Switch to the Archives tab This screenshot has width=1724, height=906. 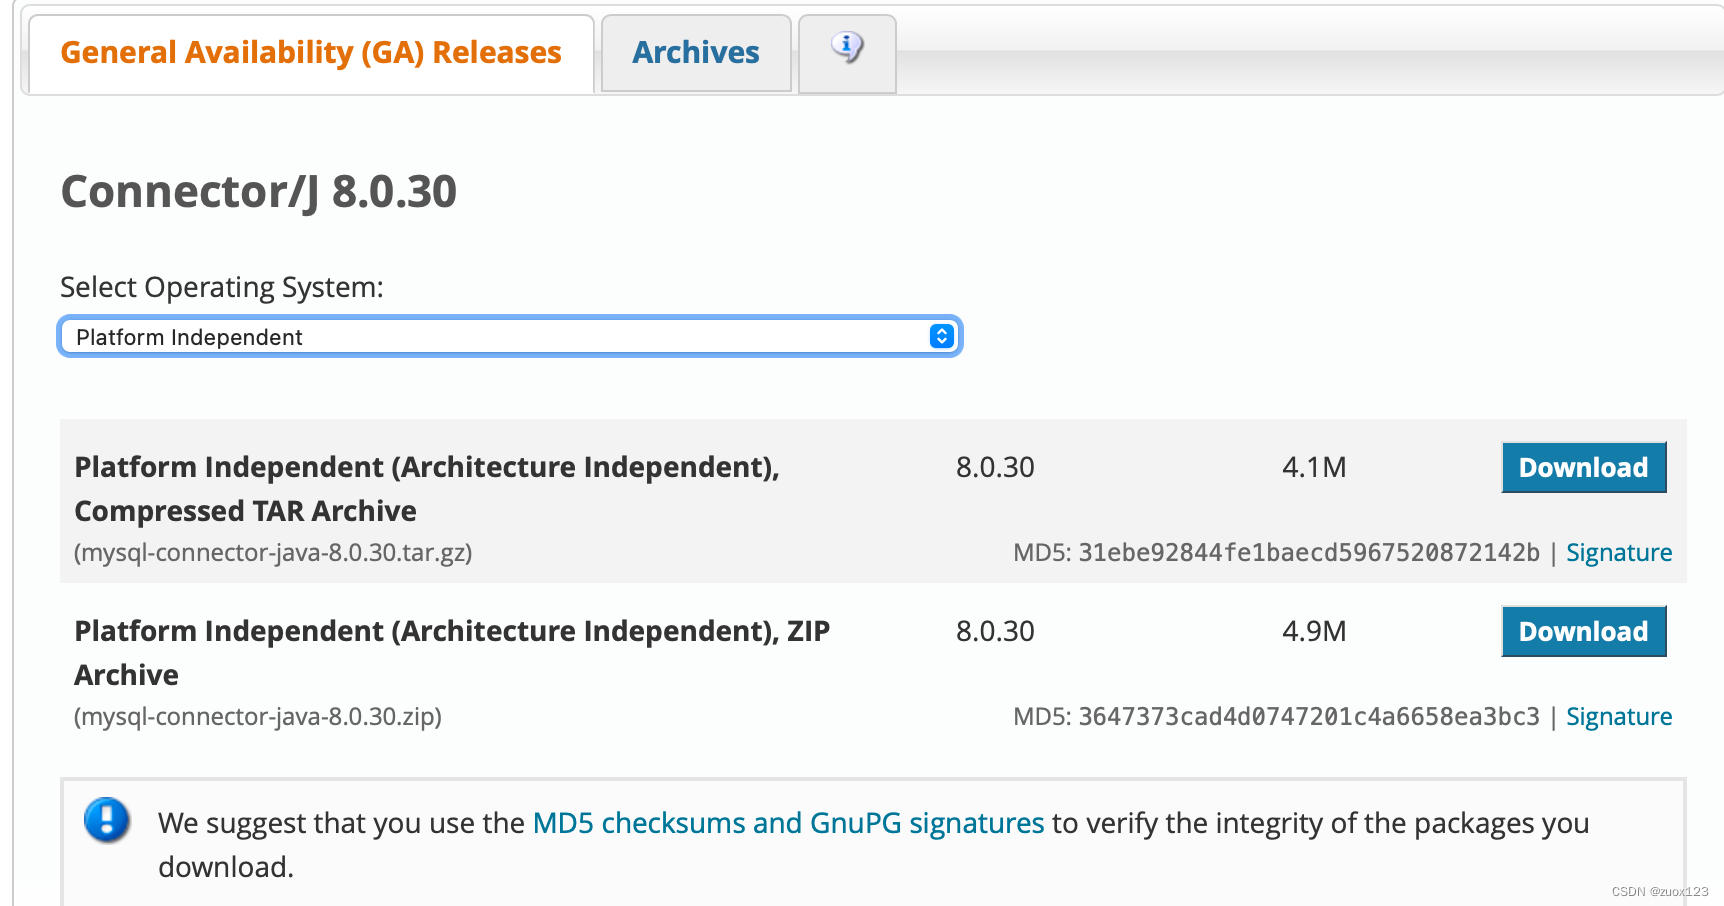click(x=696, y=53)
